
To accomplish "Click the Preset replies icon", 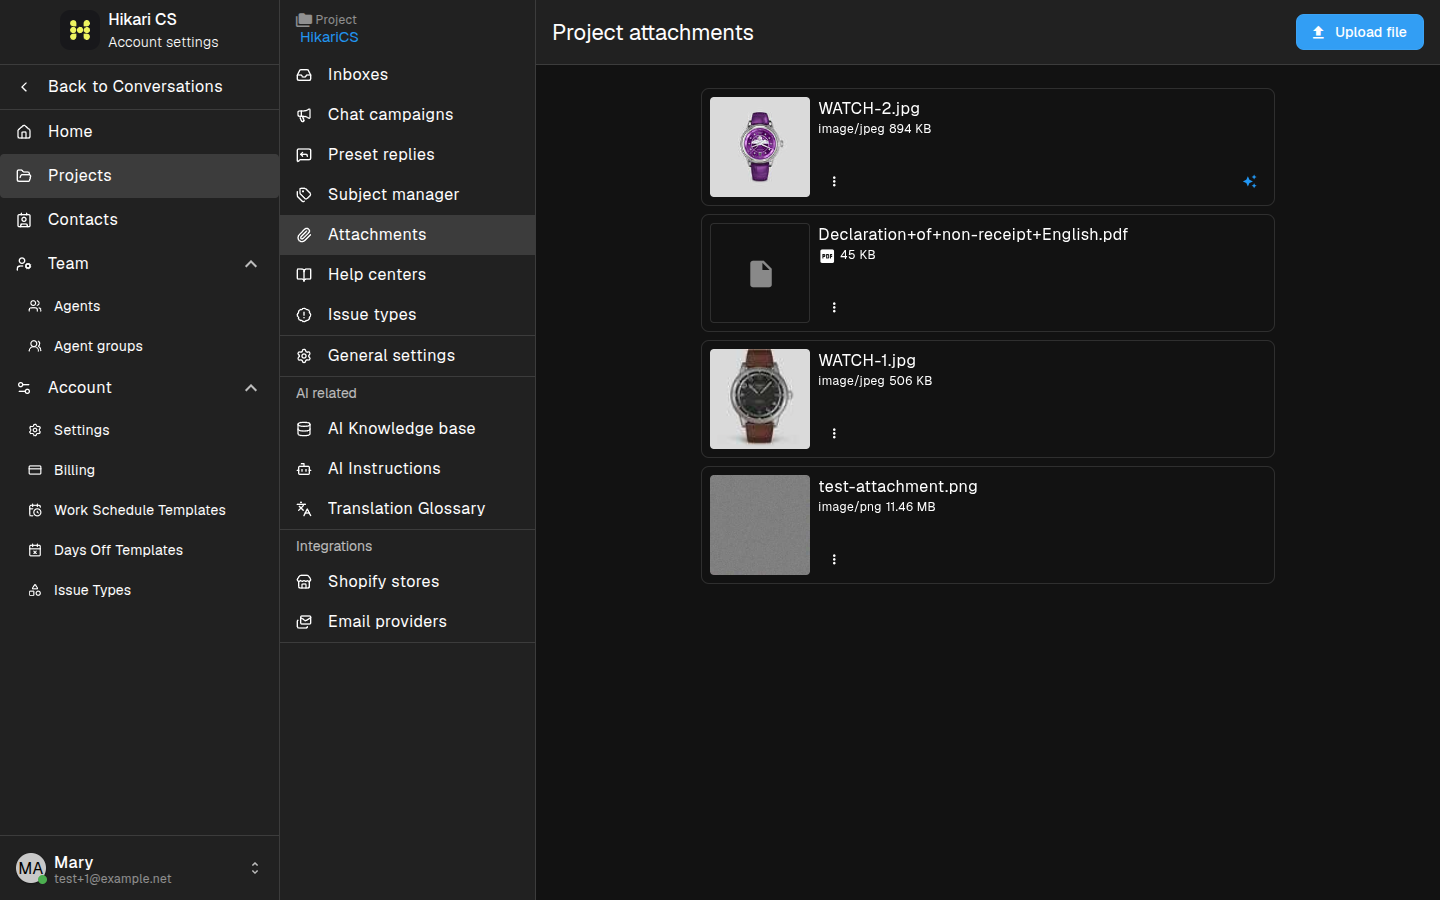I will click(304, 155).
